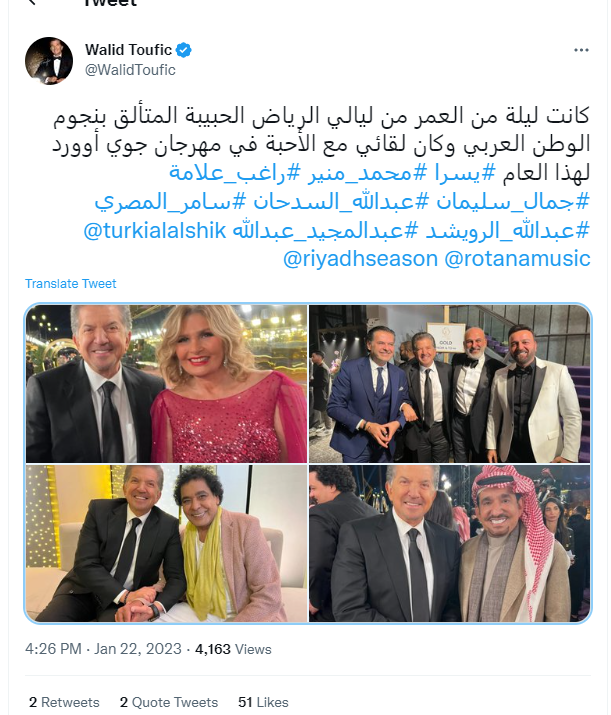This screenshot has height=715, width=611.
Task: Click the #جمال_سليمان hashtag
Action: click(x=513, y=202)
